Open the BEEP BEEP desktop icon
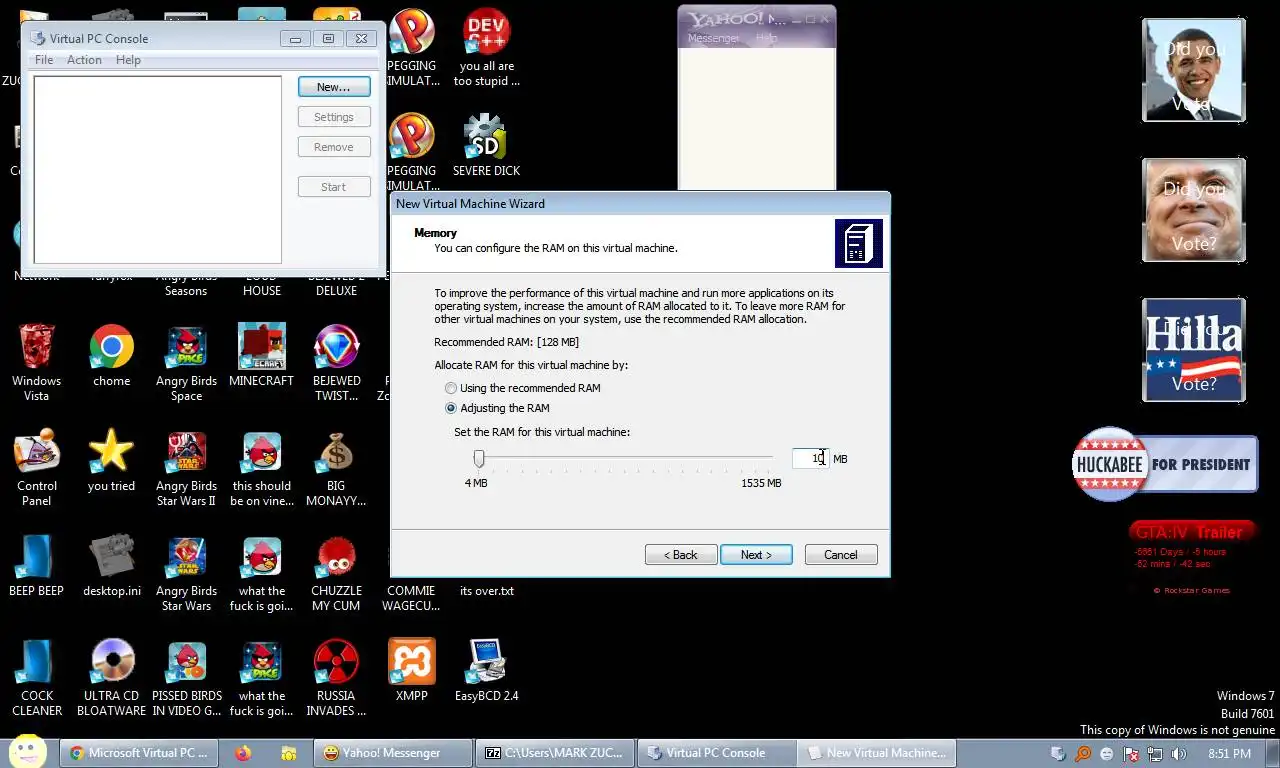Image resolution: width=1280 pixels, height=768 pixels. click(x=36, y=566)
